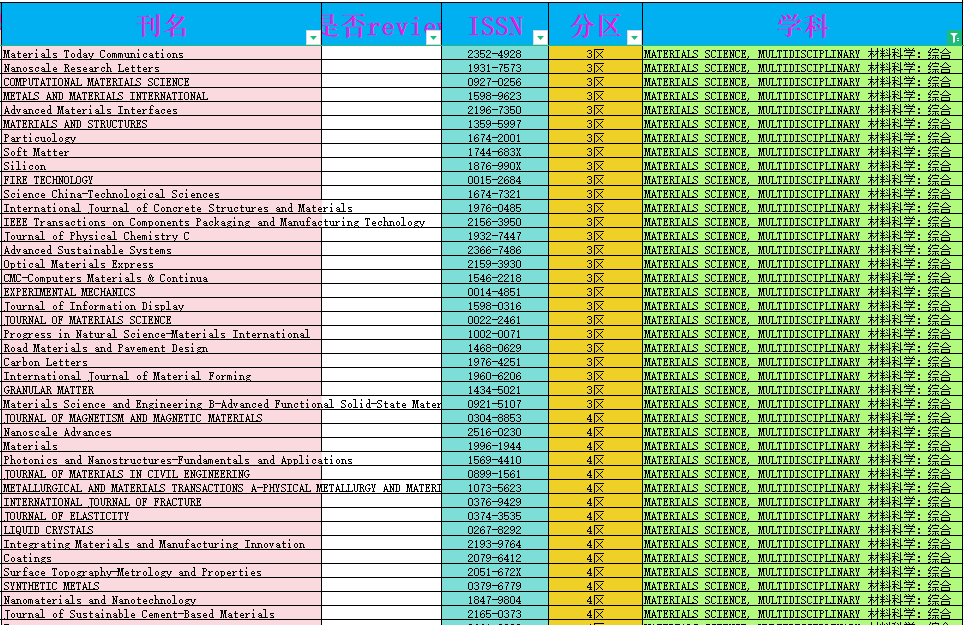
Task: Click ISSN cell 2165-0373
Action: [495, 614]
